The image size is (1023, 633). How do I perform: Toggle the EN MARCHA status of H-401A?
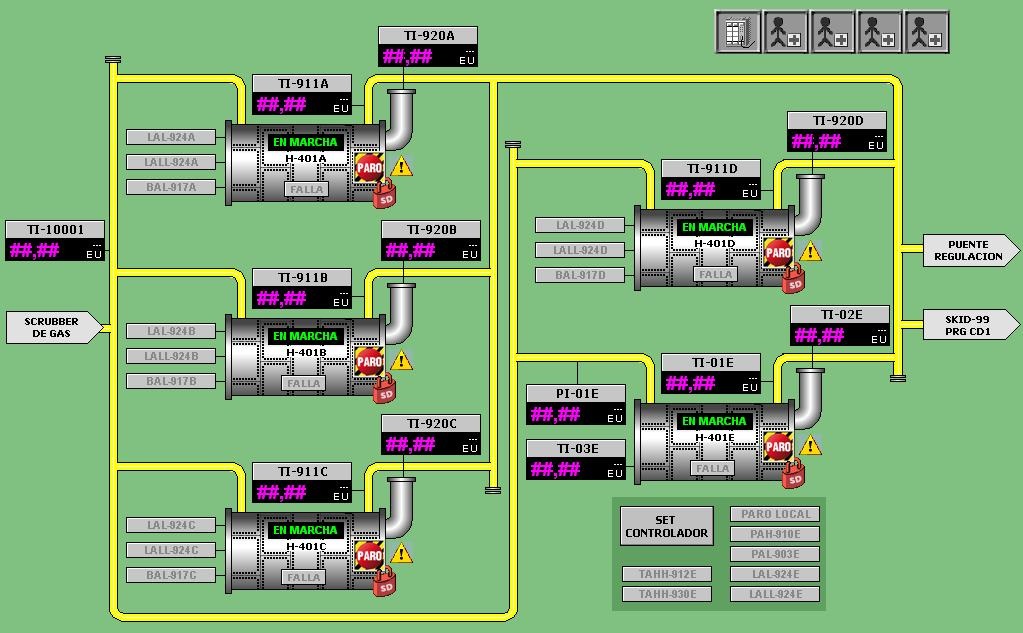coord(305,142)
